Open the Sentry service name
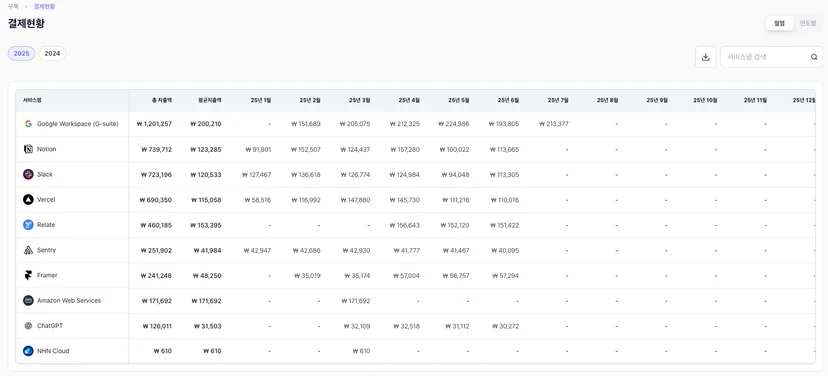This screenshot has width=828, height=376. point(46,250)
